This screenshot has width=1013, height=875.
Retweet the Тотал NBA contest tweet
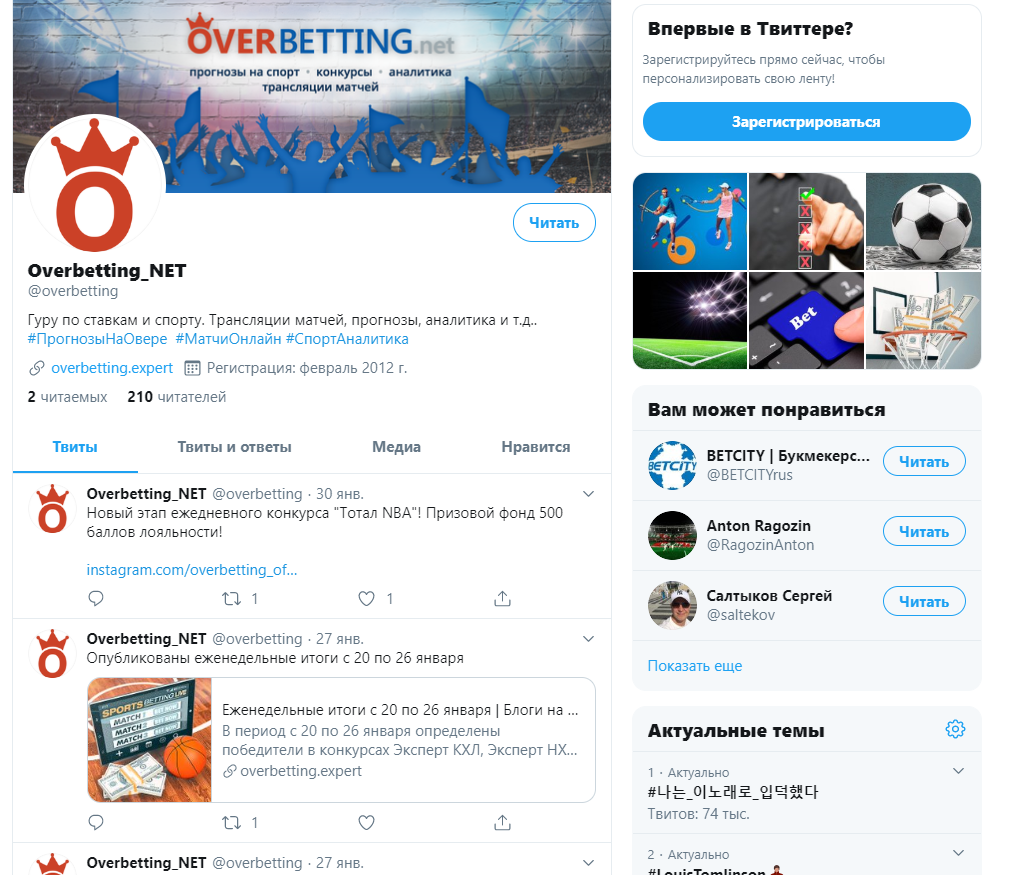click(231, 598)
